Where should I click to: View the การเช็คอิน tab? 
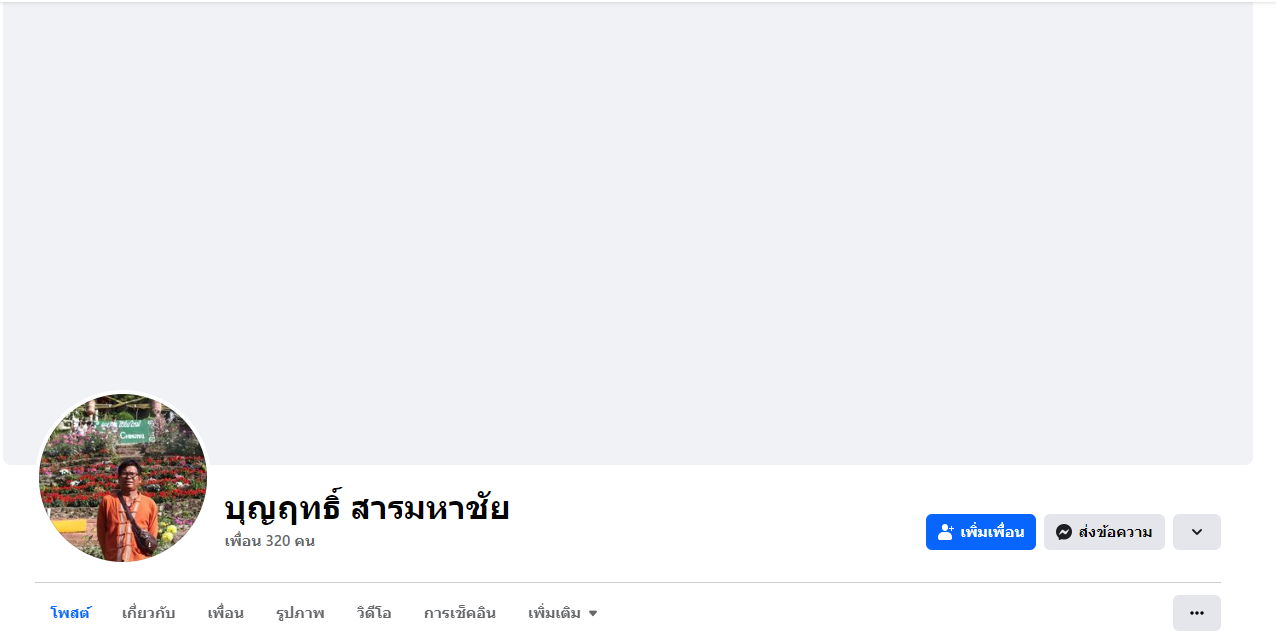[459, 613]
